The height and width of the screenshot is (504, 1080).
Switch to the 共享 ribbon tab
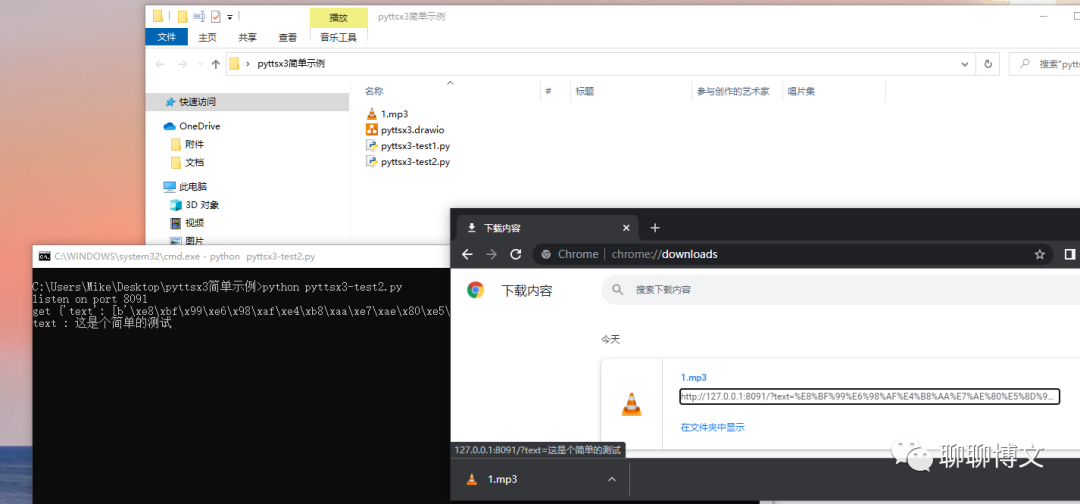(247, 37)
